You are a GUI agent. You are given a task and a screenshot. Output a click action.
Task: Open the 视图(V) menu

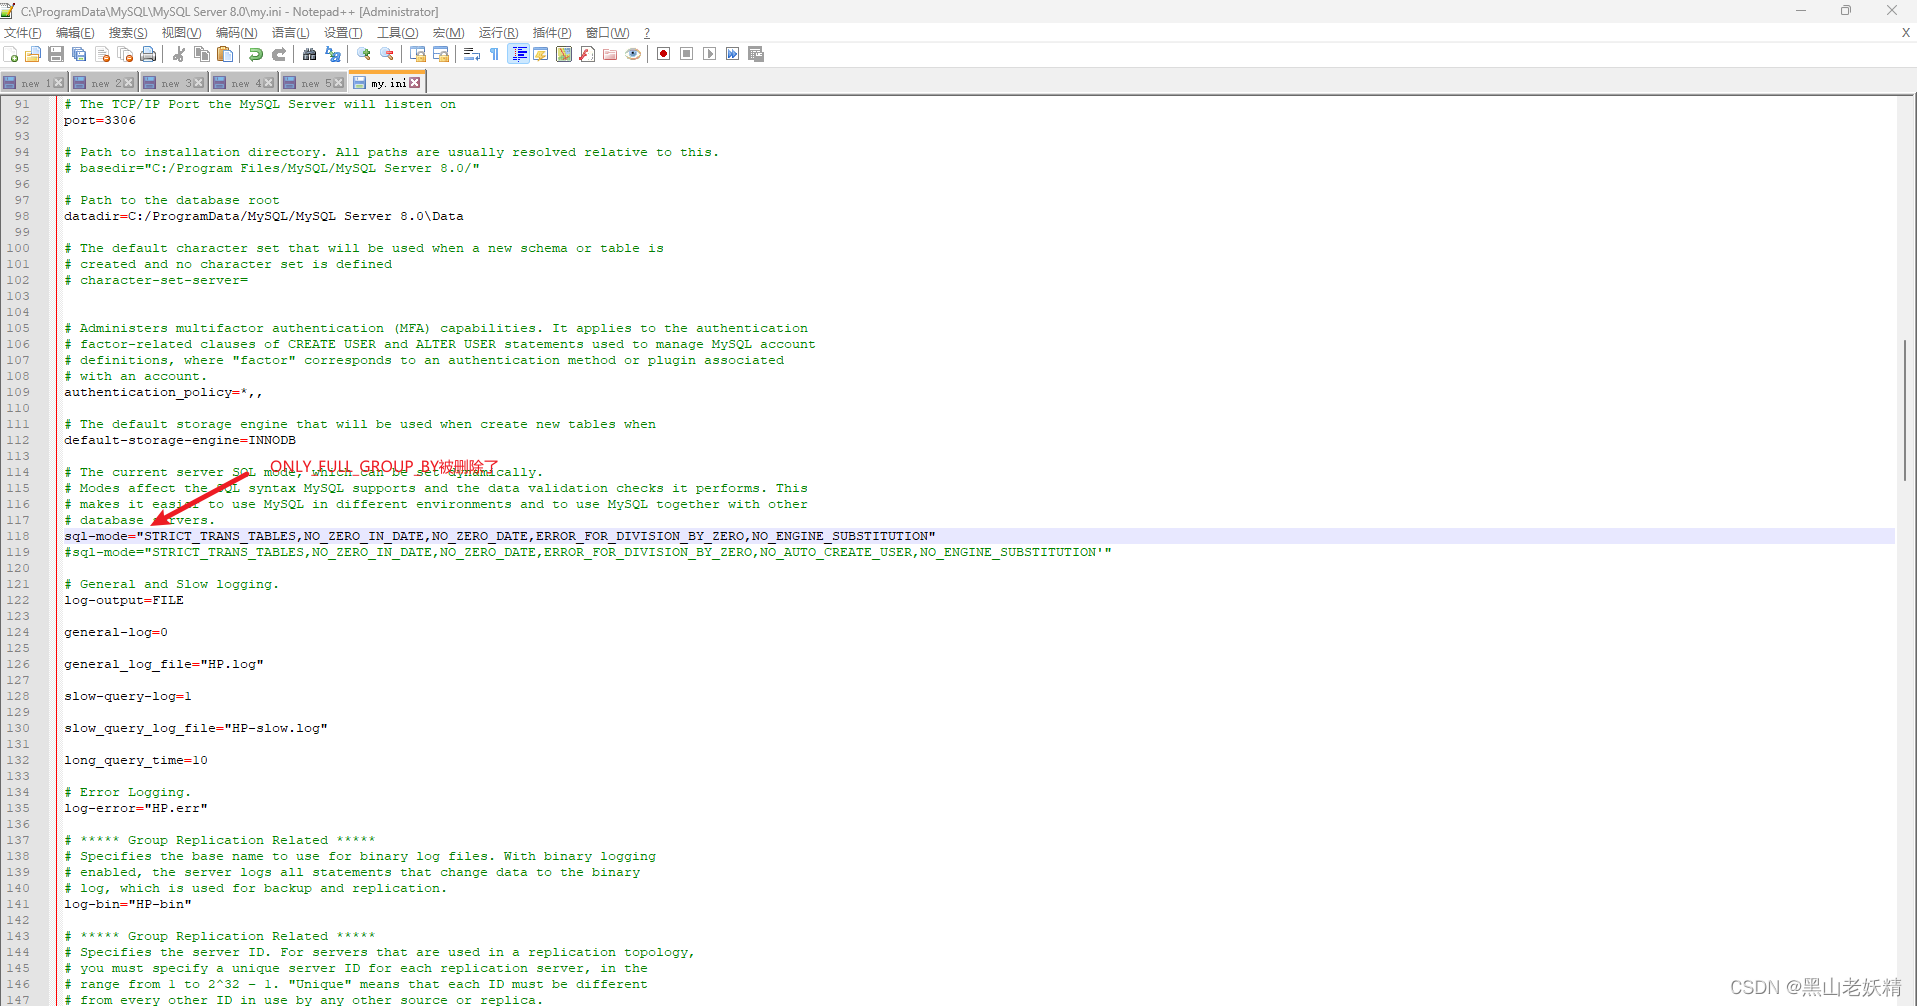pyautogui.click(x=182, y=33)
